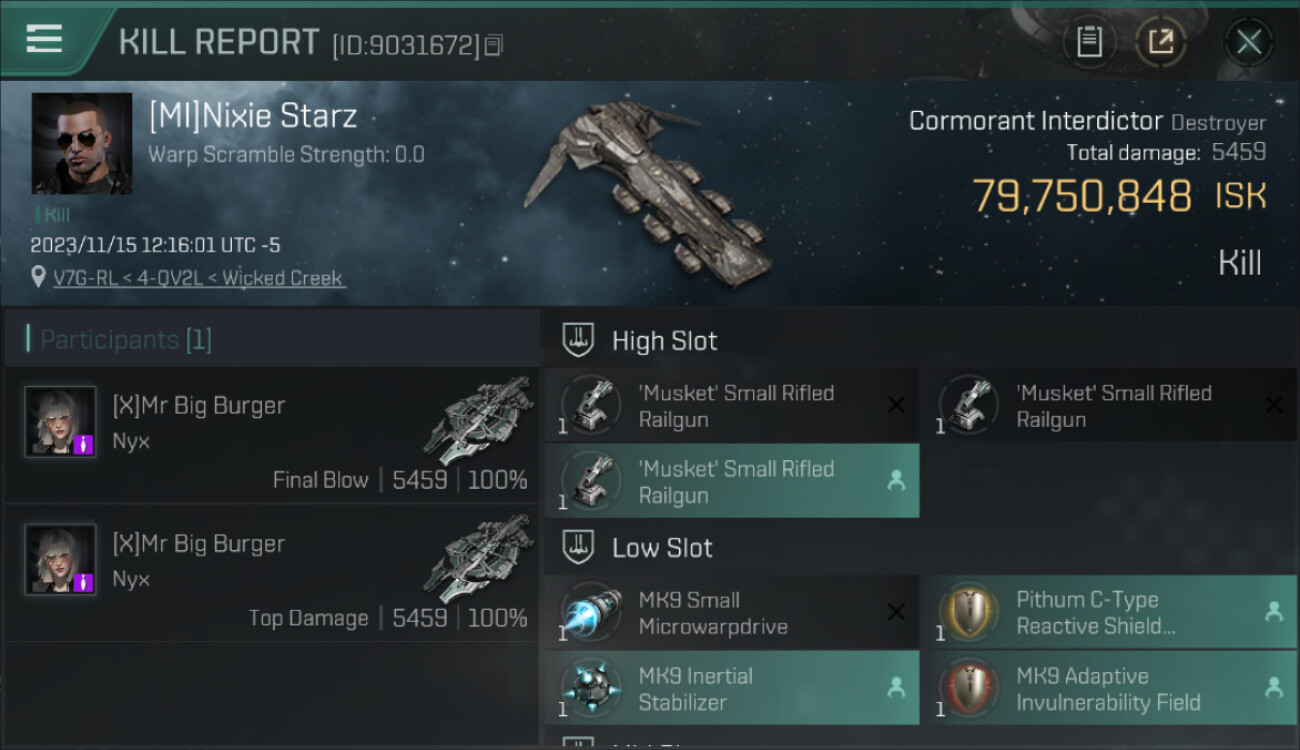This screenshot has height=750, width=1300.
Task: Click the MK9 Small Microwarpdrive icon
Action: coord(592,613)
